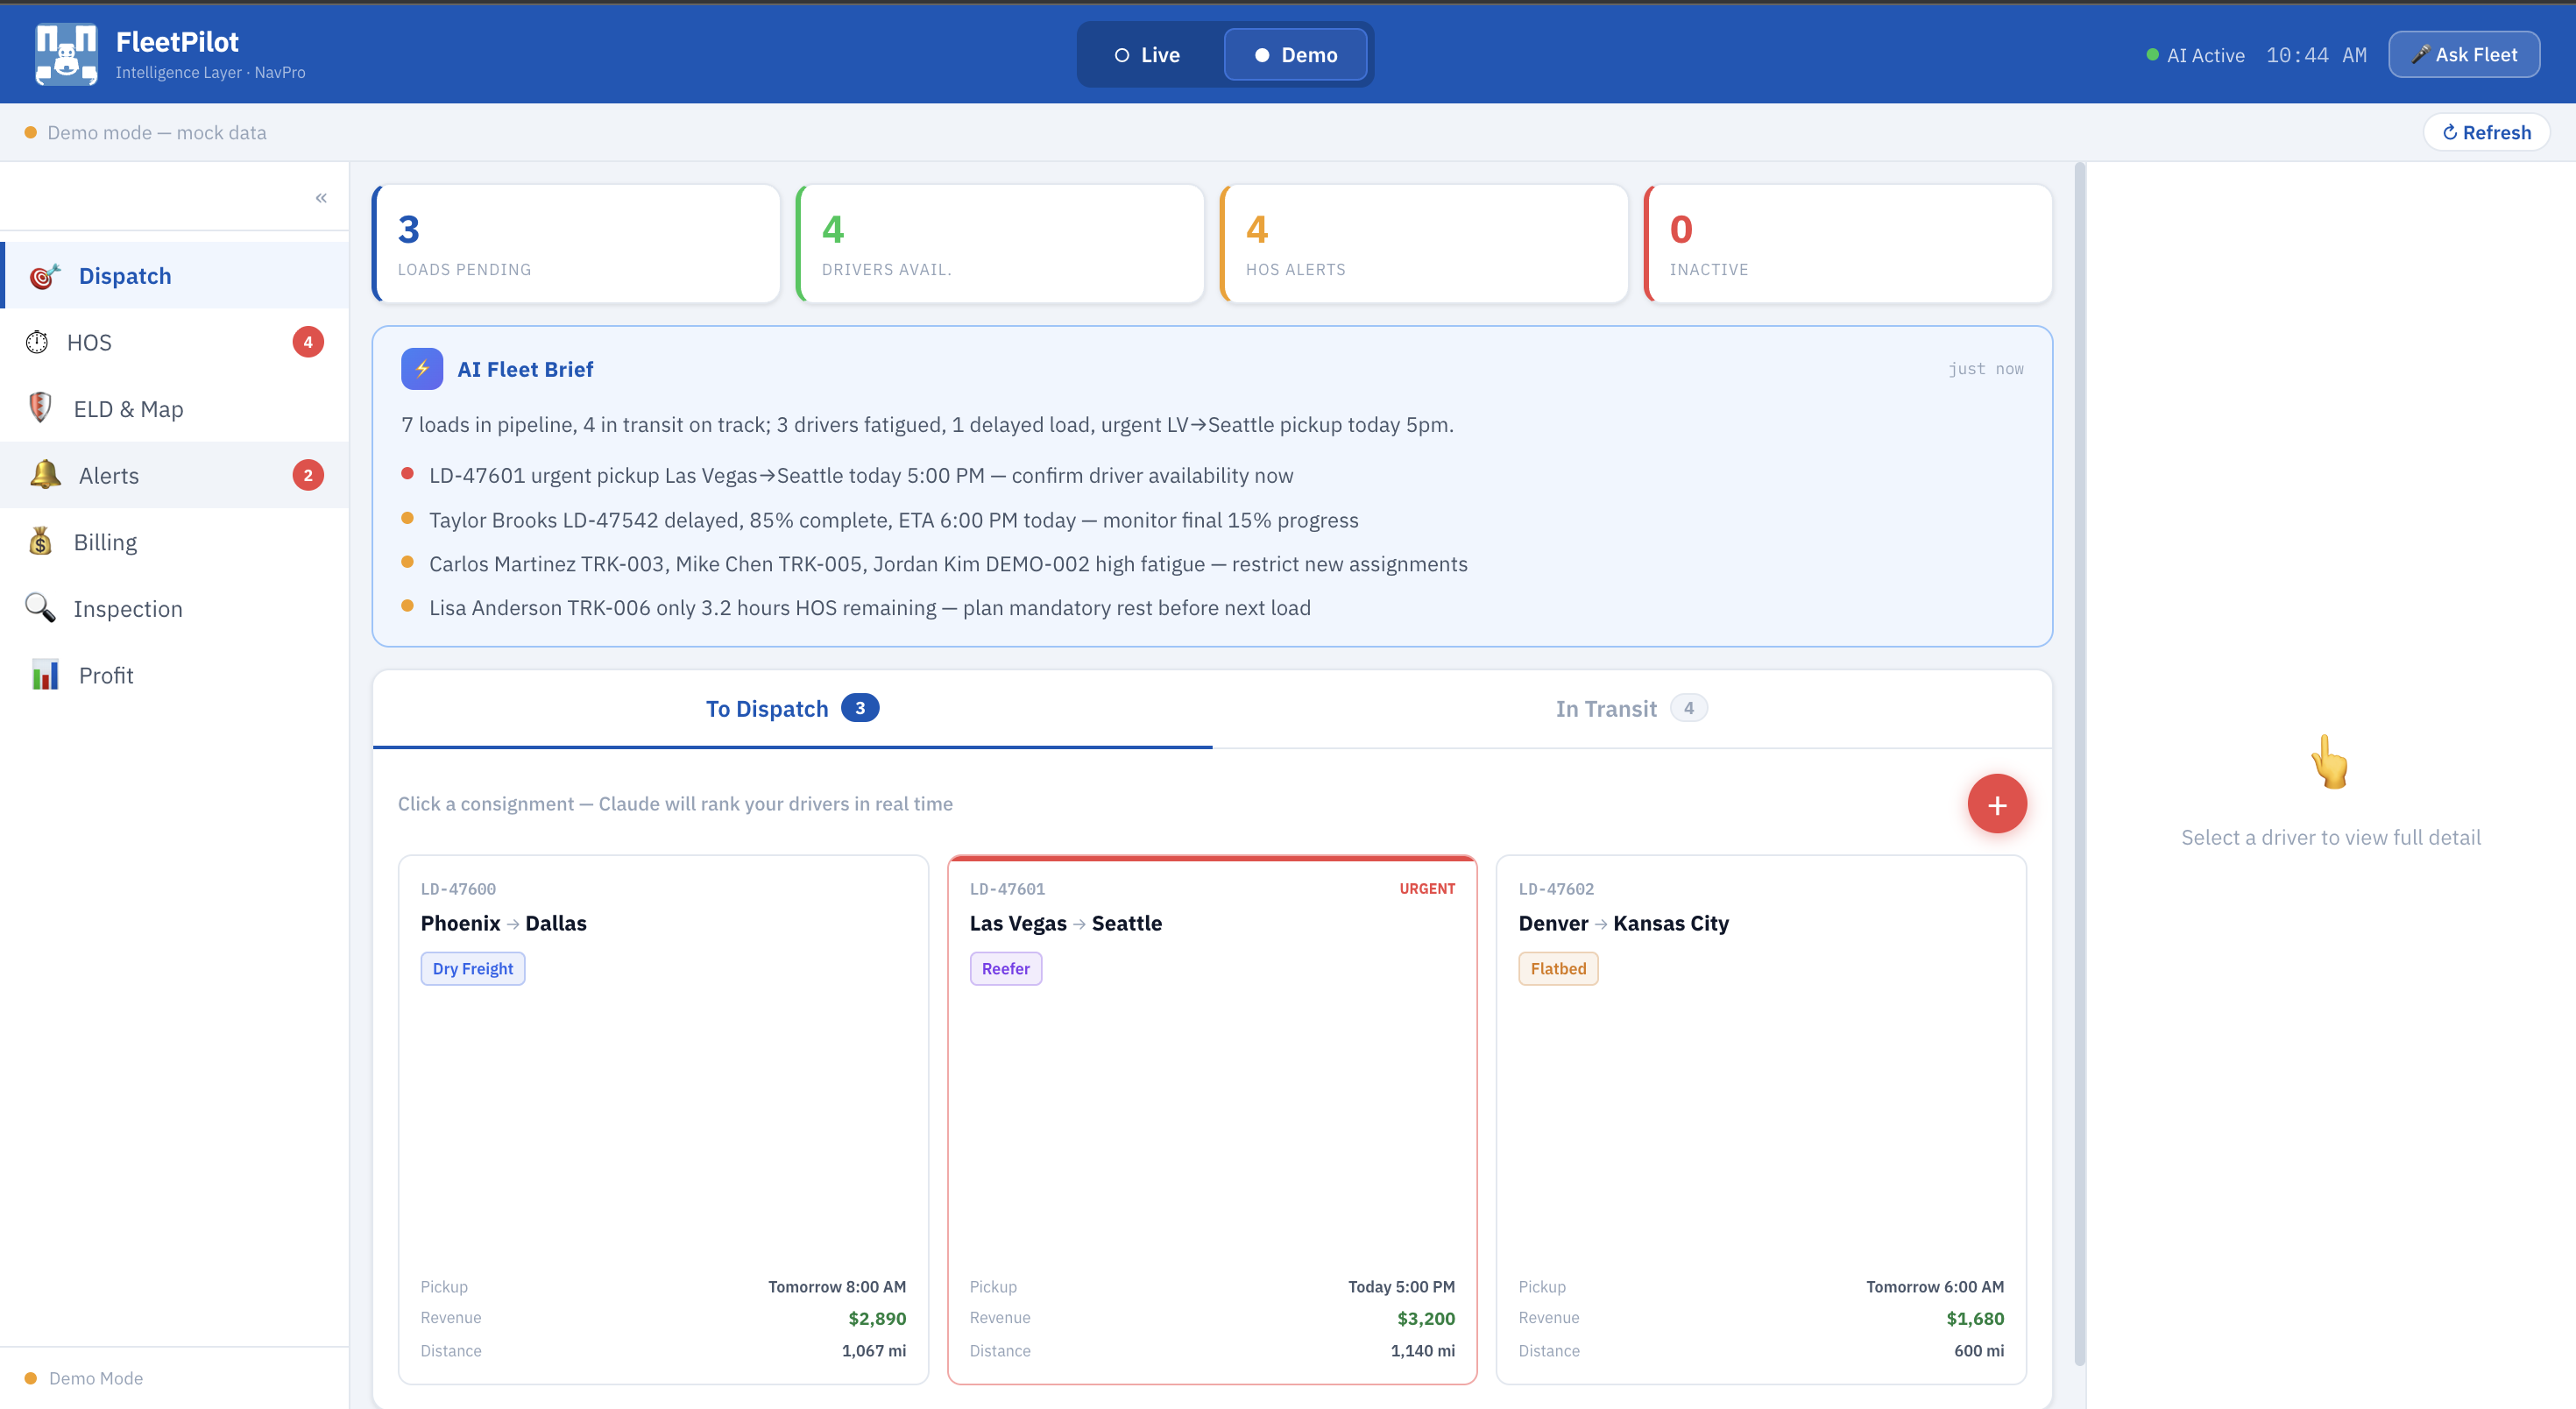Click the ELD & Map shield icon
Image resolution: width=2576 pixels, height=1409 pixels.
click(x=40, y=408)
